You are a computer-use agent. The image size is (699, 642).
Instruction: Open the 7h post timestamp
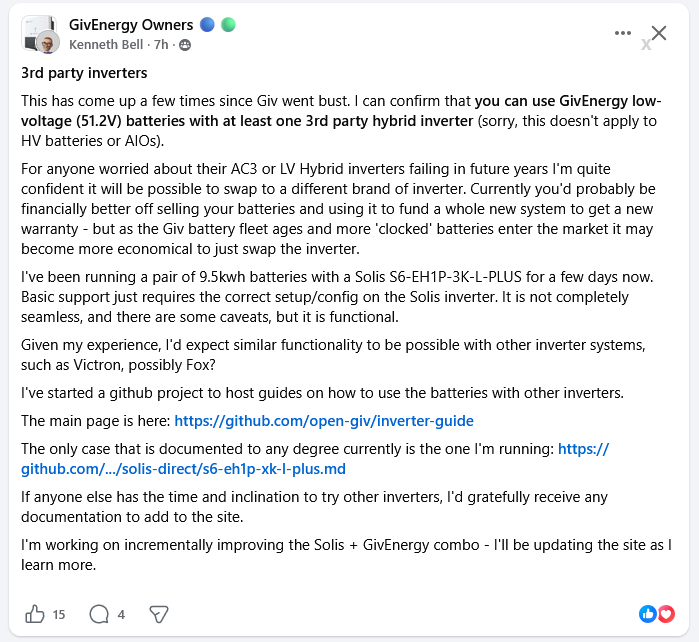tap(161, 45)
